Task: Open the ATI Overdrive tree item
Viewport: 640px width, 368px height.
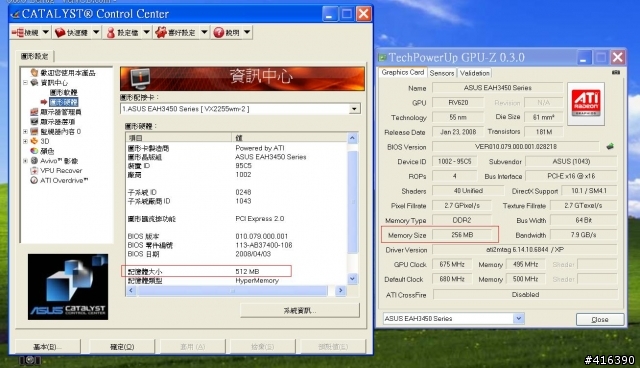Action: 64,180
